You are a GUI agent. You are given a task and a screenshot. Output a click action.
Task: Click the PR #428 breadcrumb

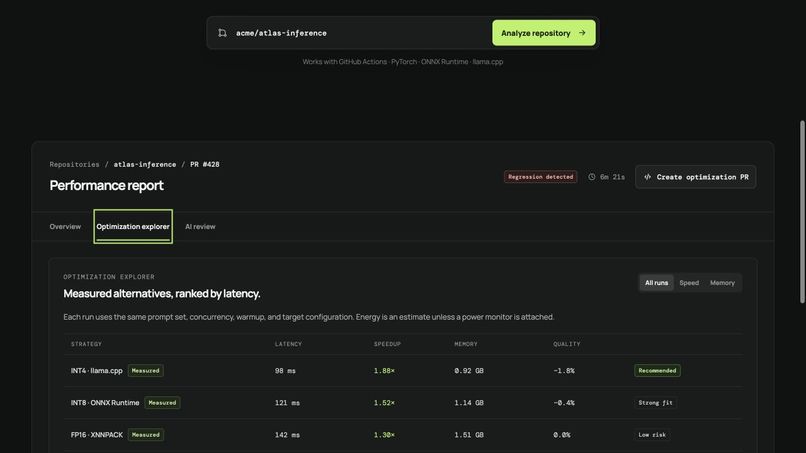point(205,165)
